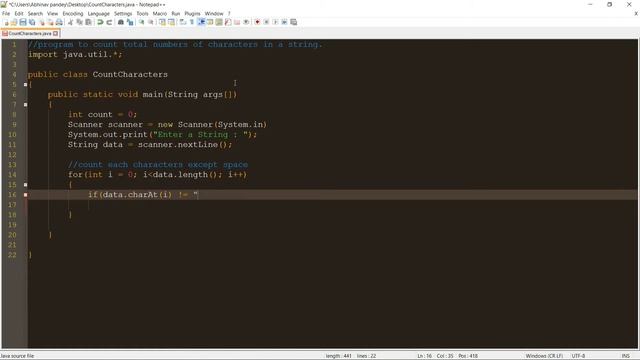Click the macro Playback icon
The image size is (640, 360).
(x=275, y=22)
